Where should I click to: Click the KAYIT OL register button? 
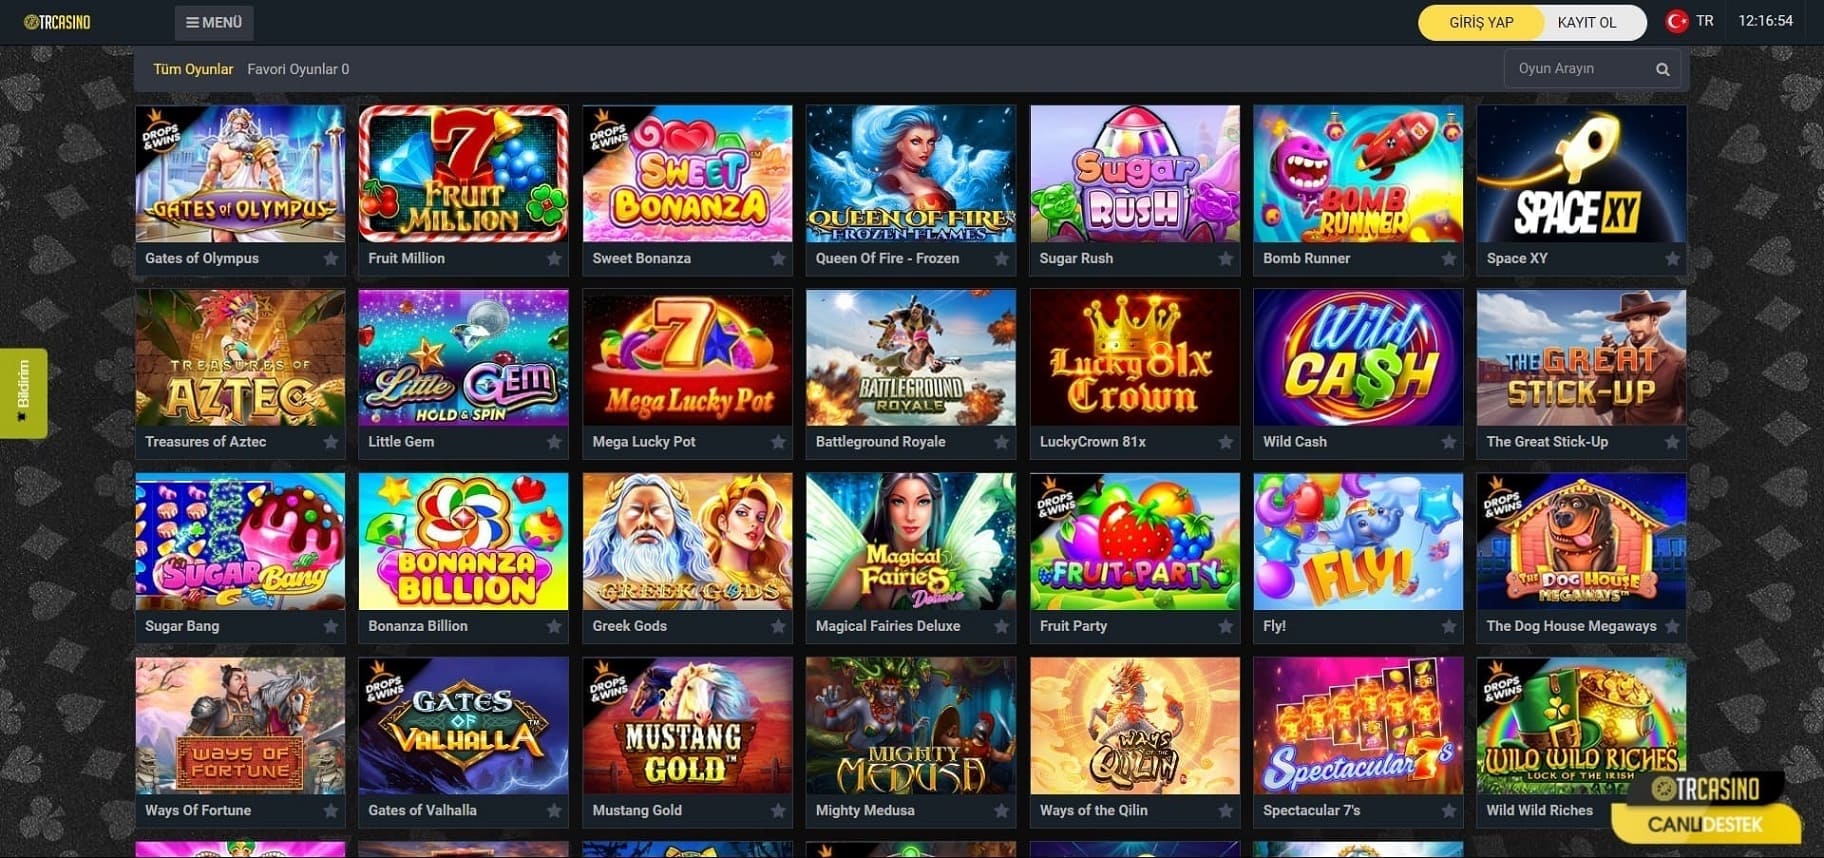(1587, 22)
